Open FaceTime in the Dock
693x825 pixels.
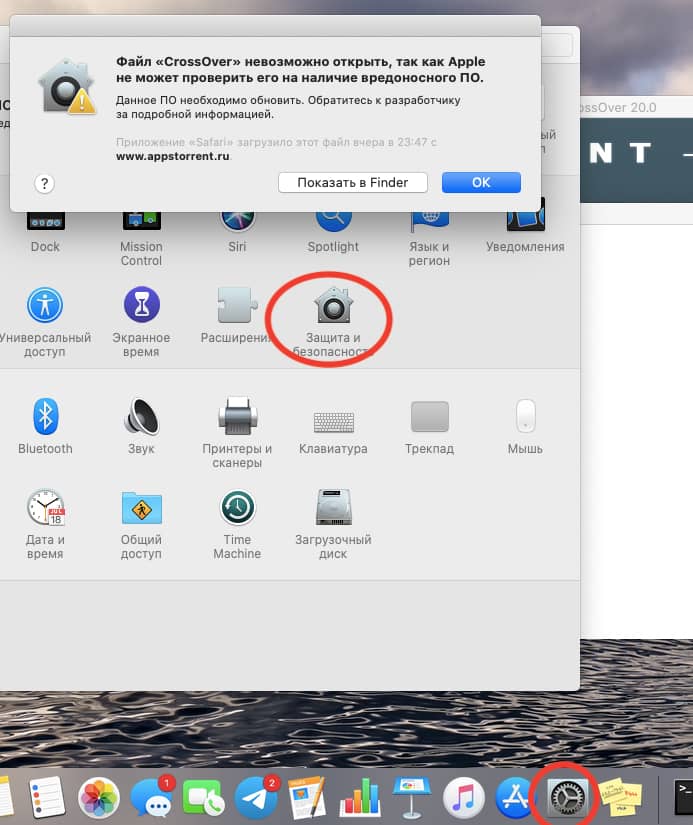coord(203,798)
